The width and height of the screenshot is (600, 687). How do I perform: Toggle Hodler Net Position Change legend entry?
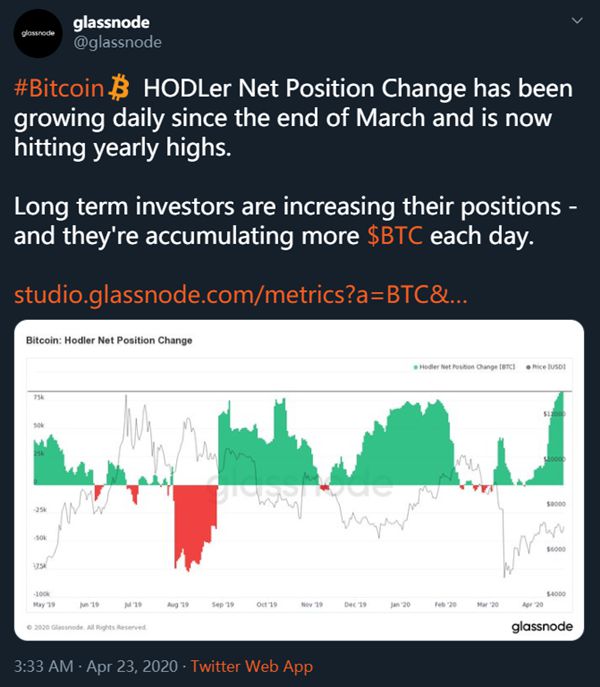(465, 367)
